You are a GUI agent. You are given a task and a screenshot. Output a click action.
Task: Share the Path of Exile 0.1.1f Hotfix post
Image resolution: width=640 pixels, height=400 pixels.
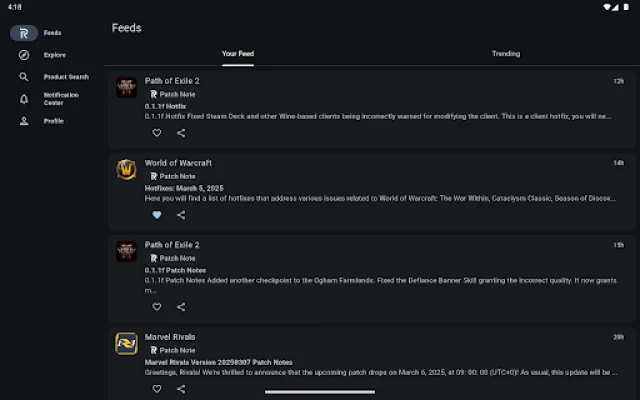[181, 132]
